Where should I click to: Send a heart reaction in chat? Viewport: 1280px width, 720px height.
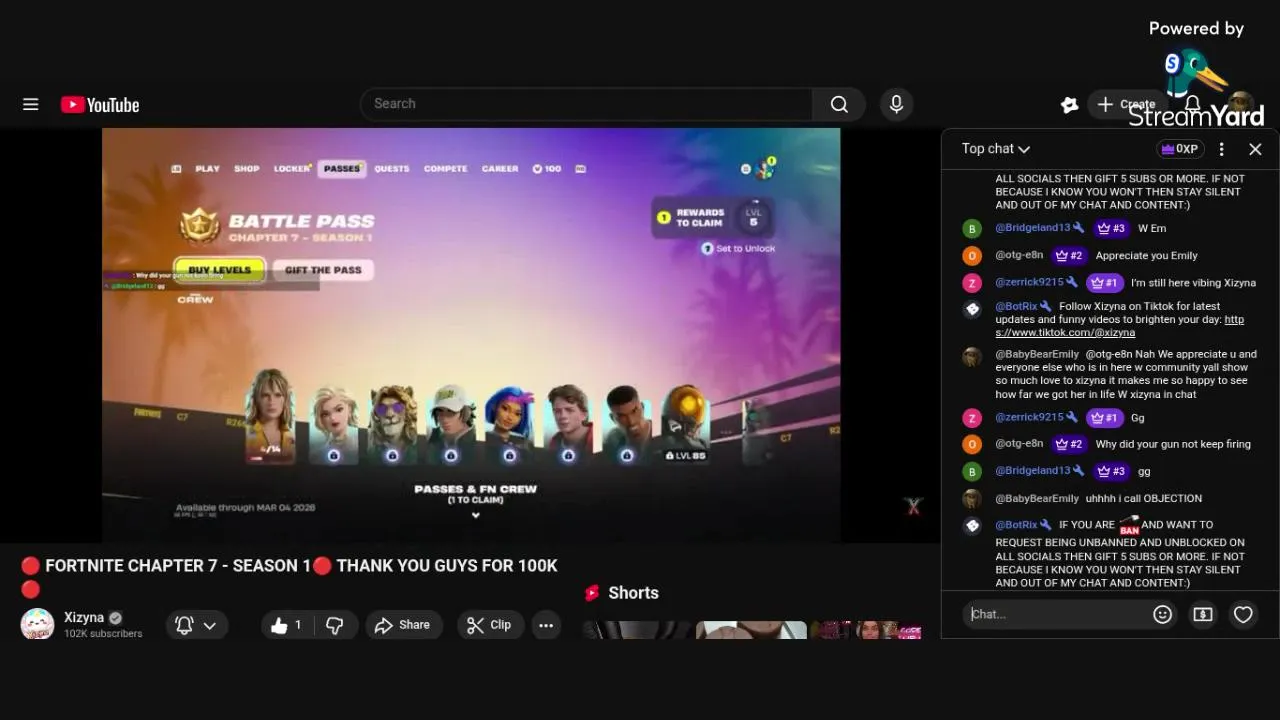(x=1243, y=614)
